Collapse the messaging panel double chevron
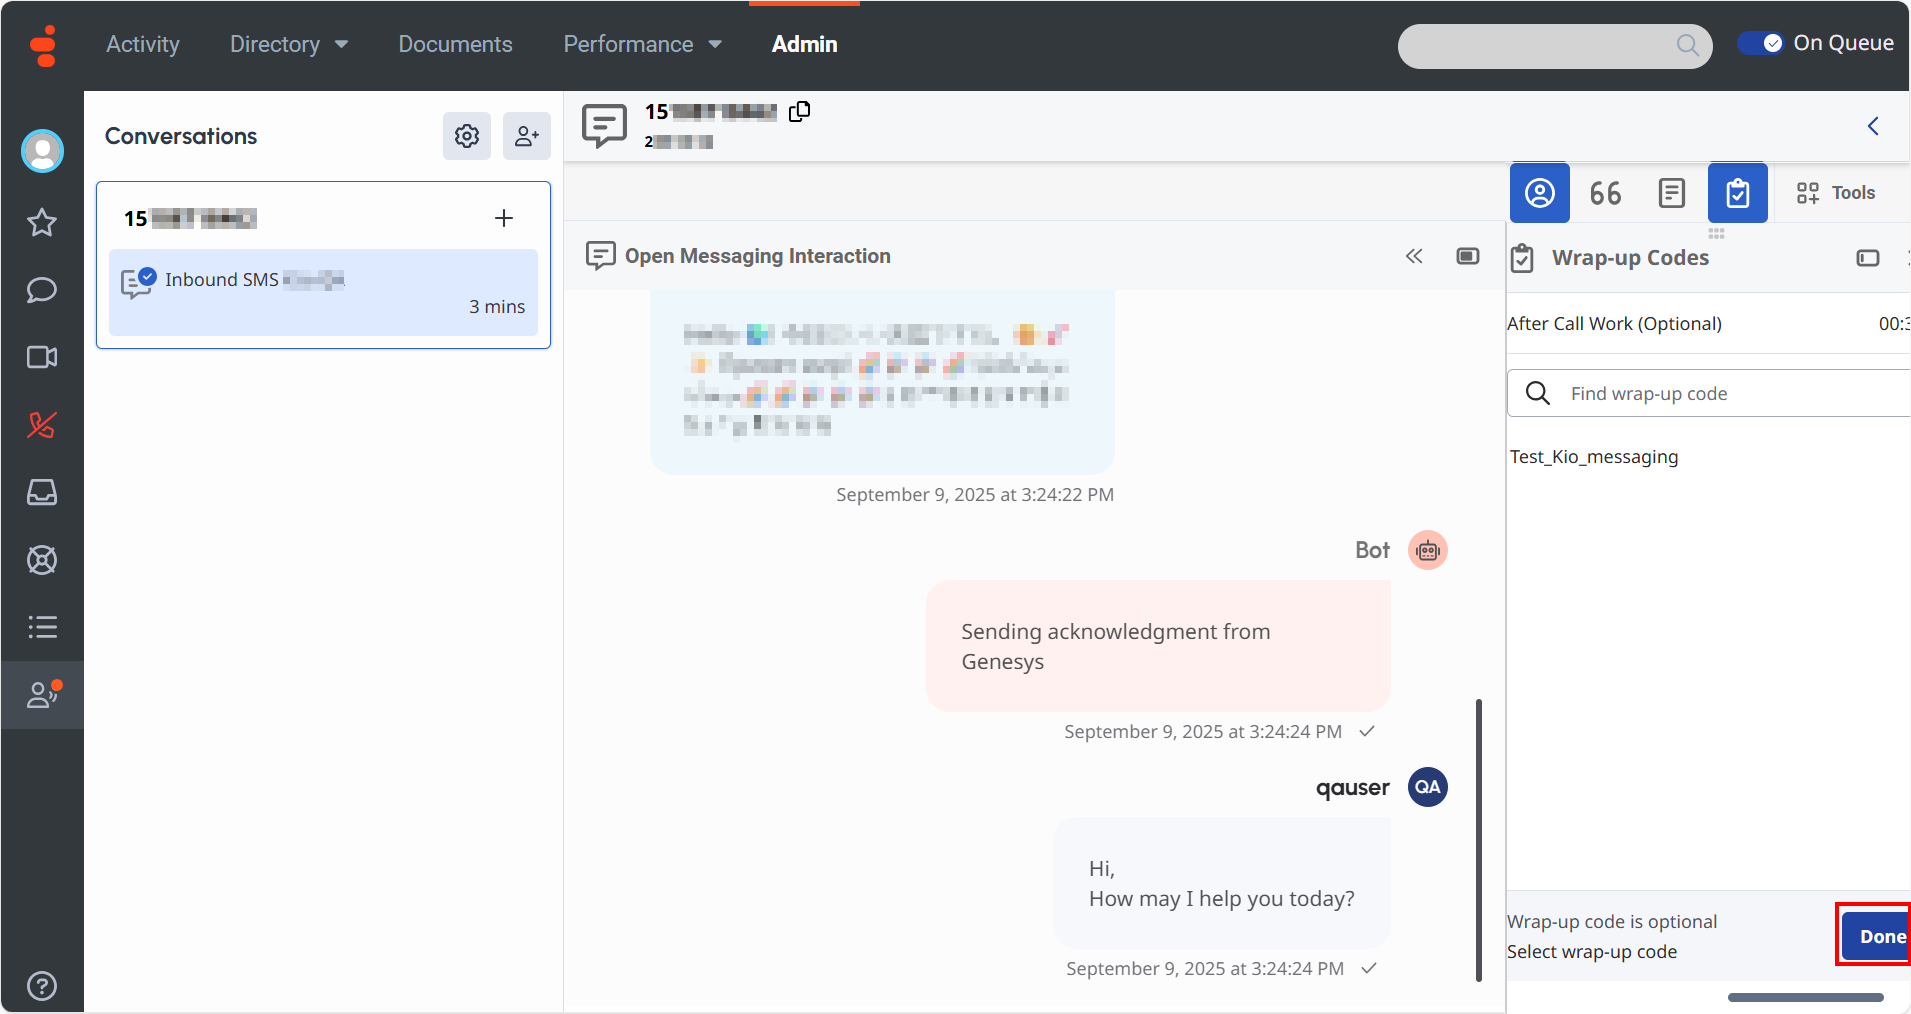1911x1014 pixels. click(x=1414, y=256)
